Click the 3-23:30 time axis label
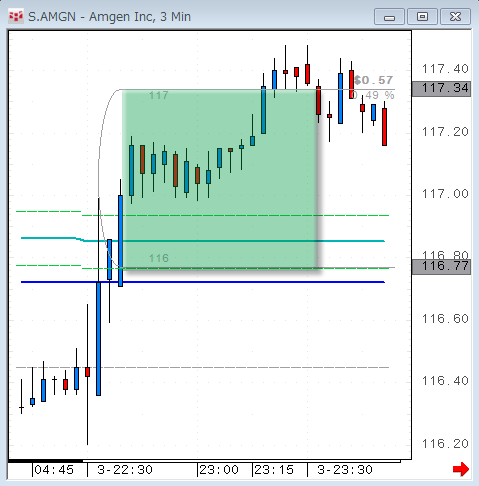This screenshot has height=486, width=479. (x=345, y=470)
